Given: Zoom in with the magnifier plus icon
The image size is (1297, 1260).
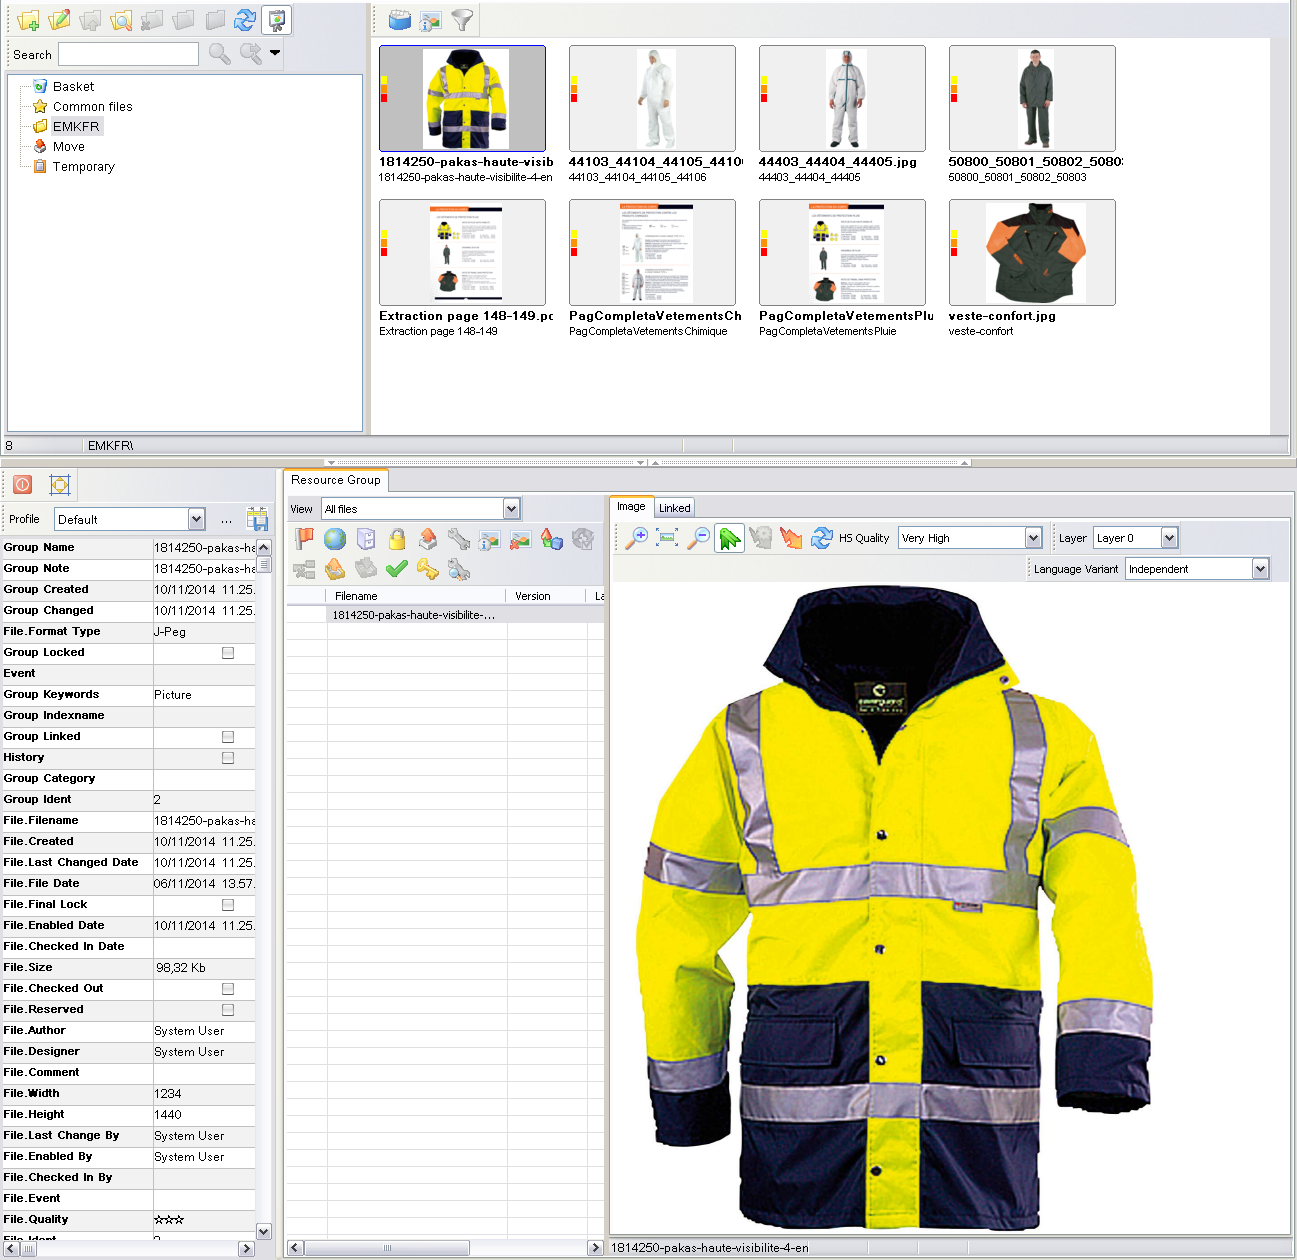Looking at the screenshot, I should point(636,538).
